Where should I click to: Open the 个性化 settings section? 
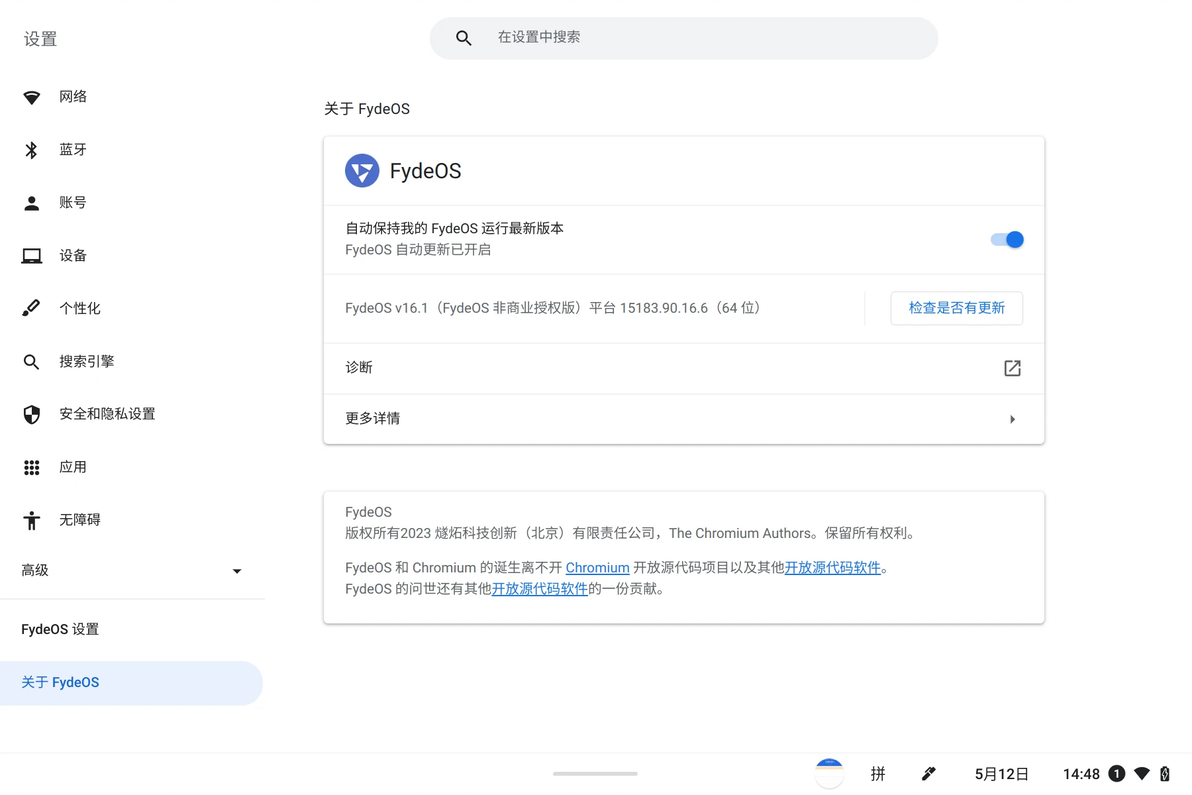132,308
